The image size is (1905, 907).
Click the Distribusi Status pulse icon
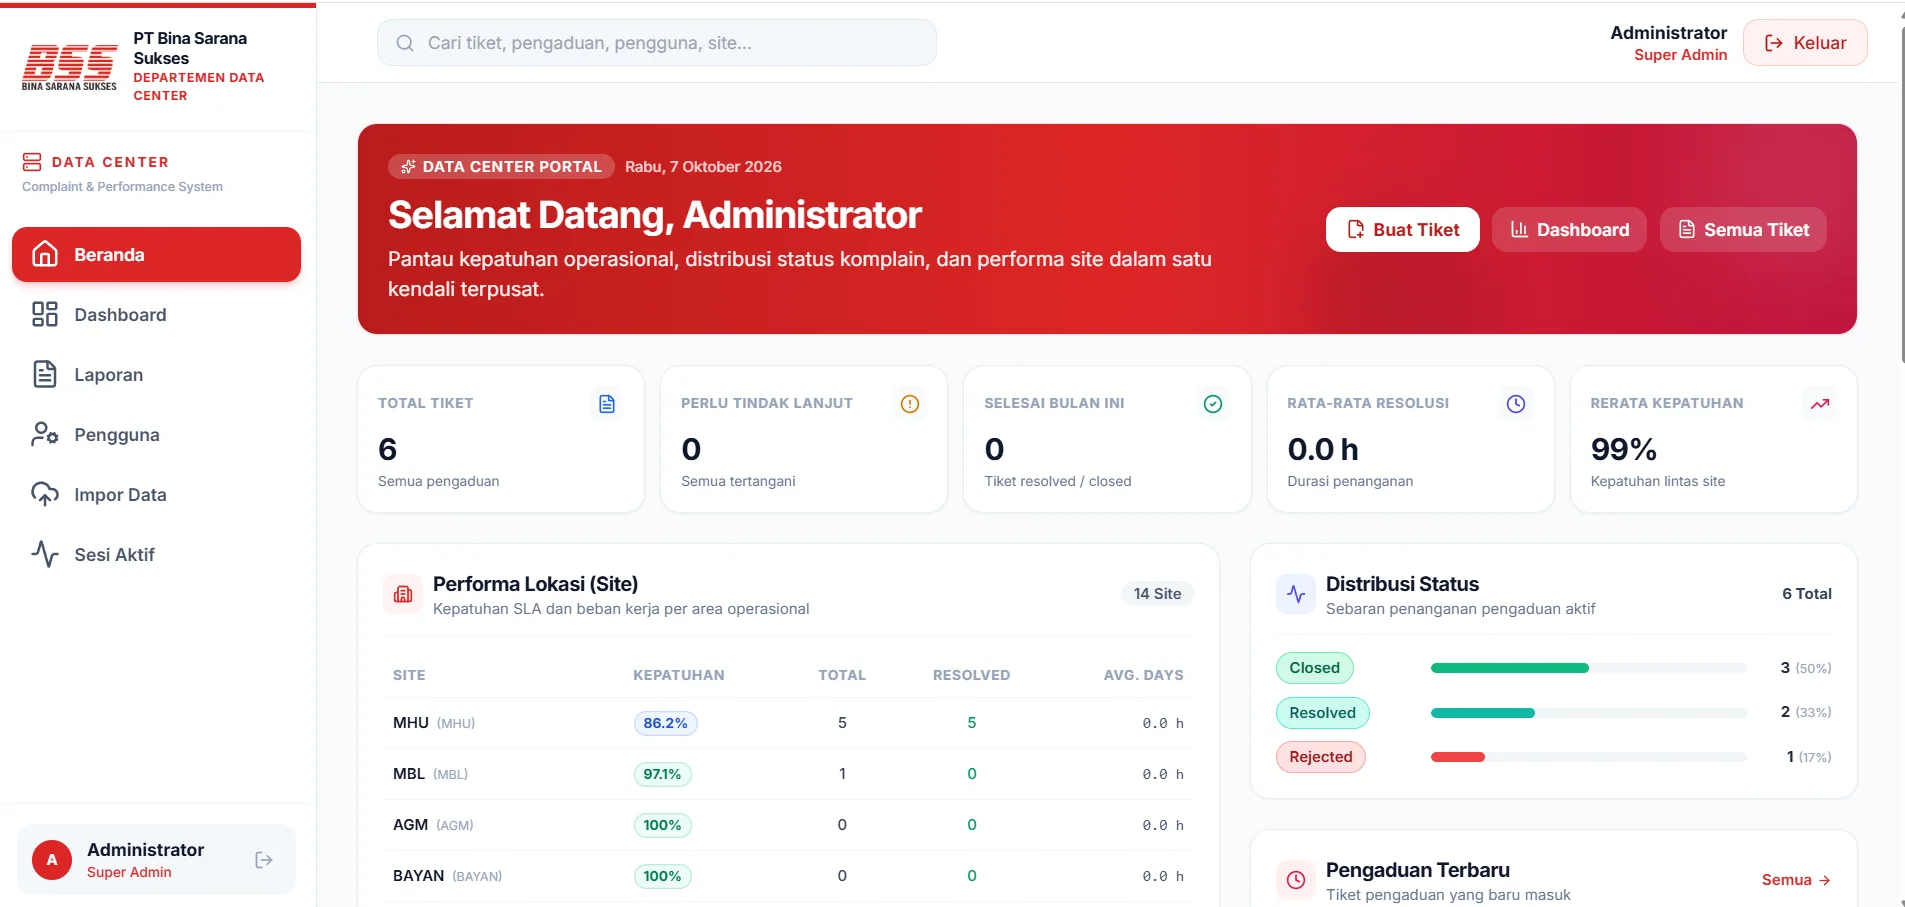(x=1296, y=595)
